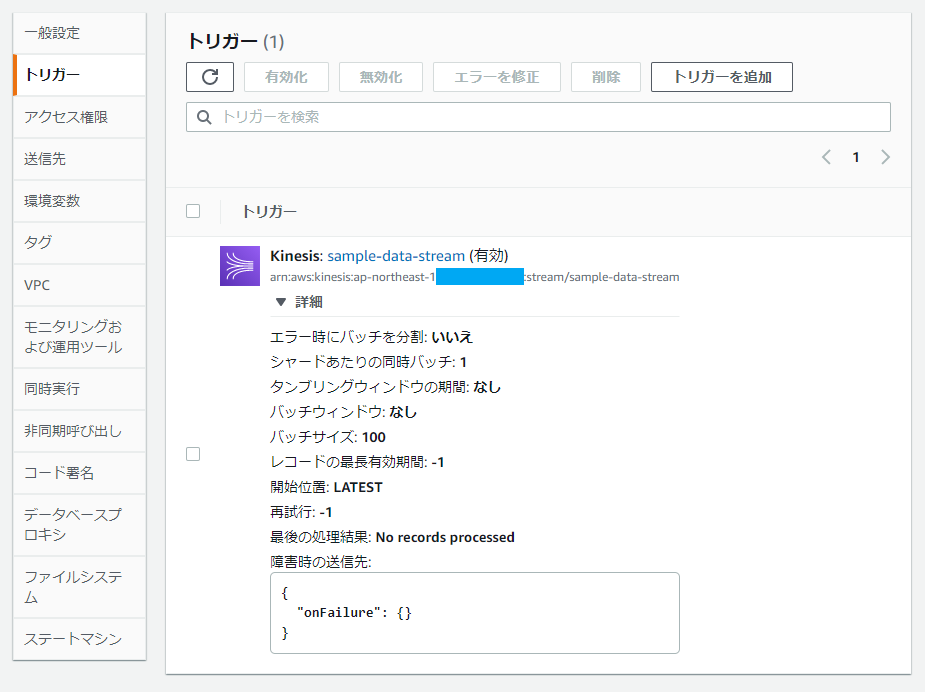
Task: Click 'No records processed' result text
Action: pos(445,537)
